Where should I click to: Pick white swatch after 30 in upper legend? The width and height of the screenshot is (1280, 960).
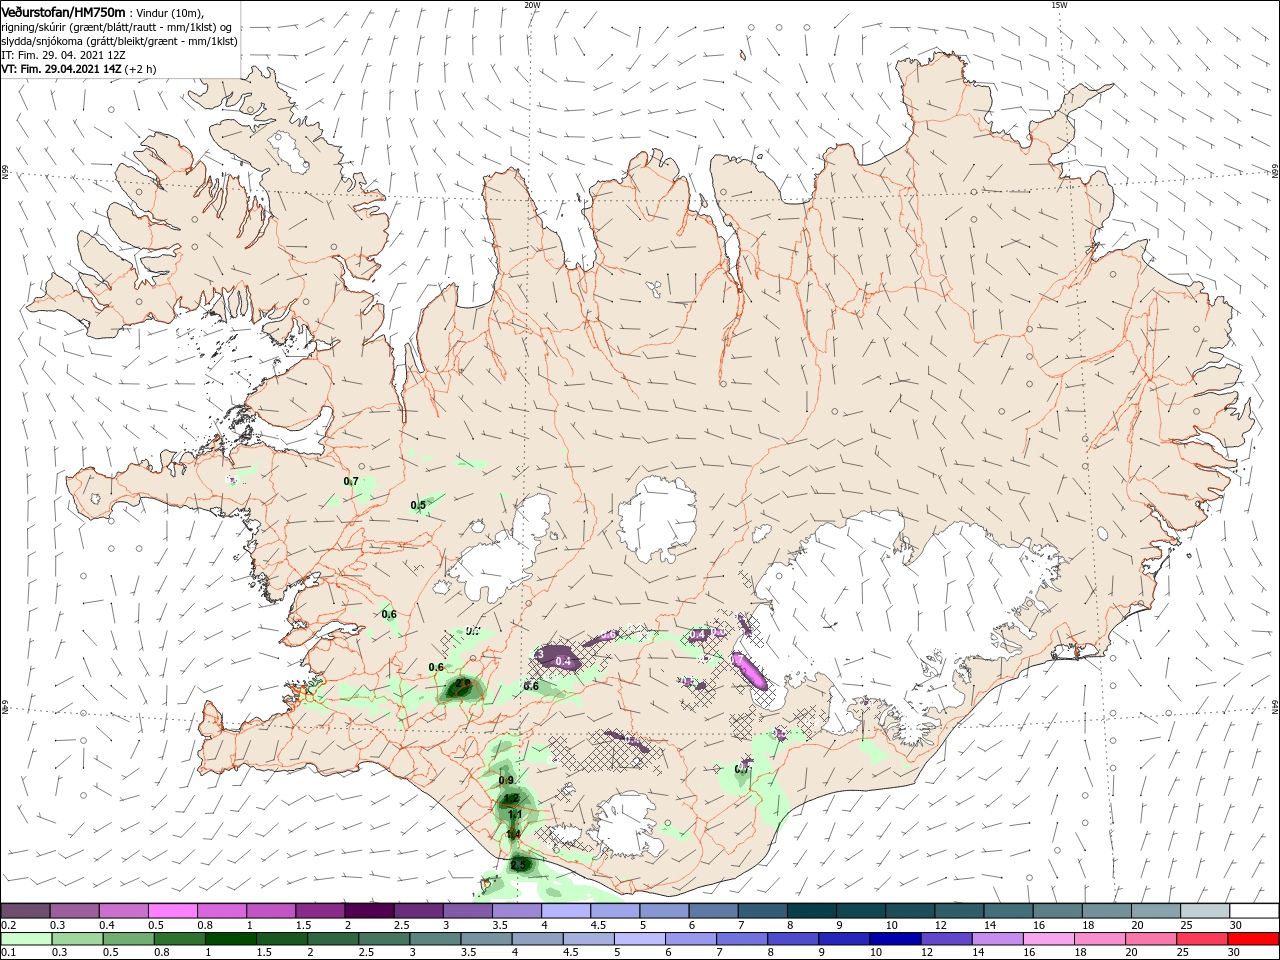1254,911
